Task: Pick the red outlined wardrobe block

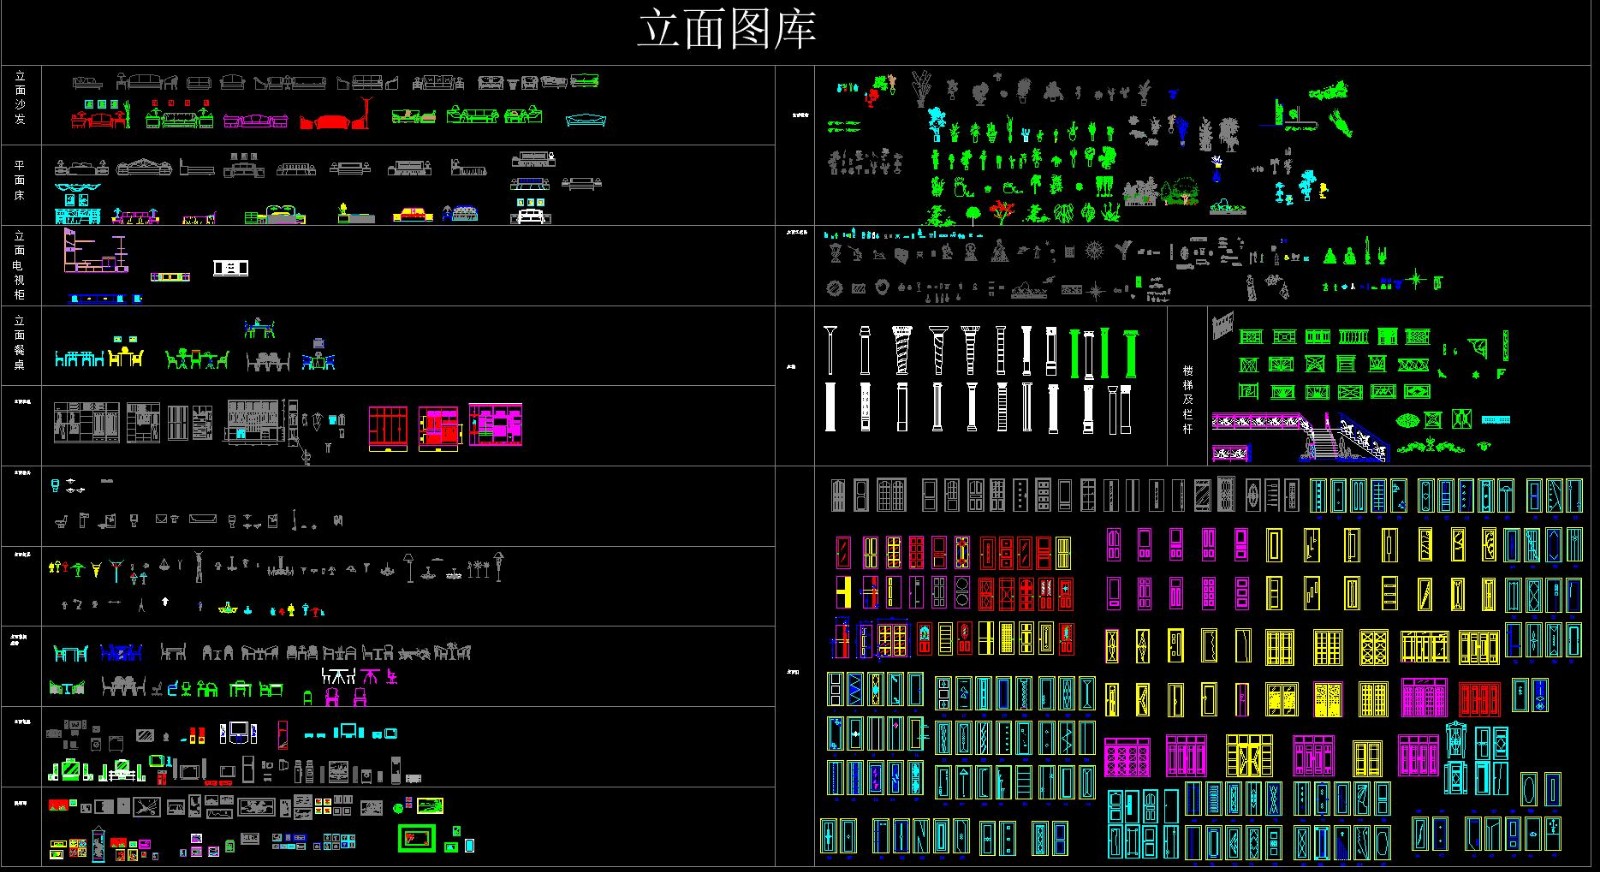Action: pos(388,428)
